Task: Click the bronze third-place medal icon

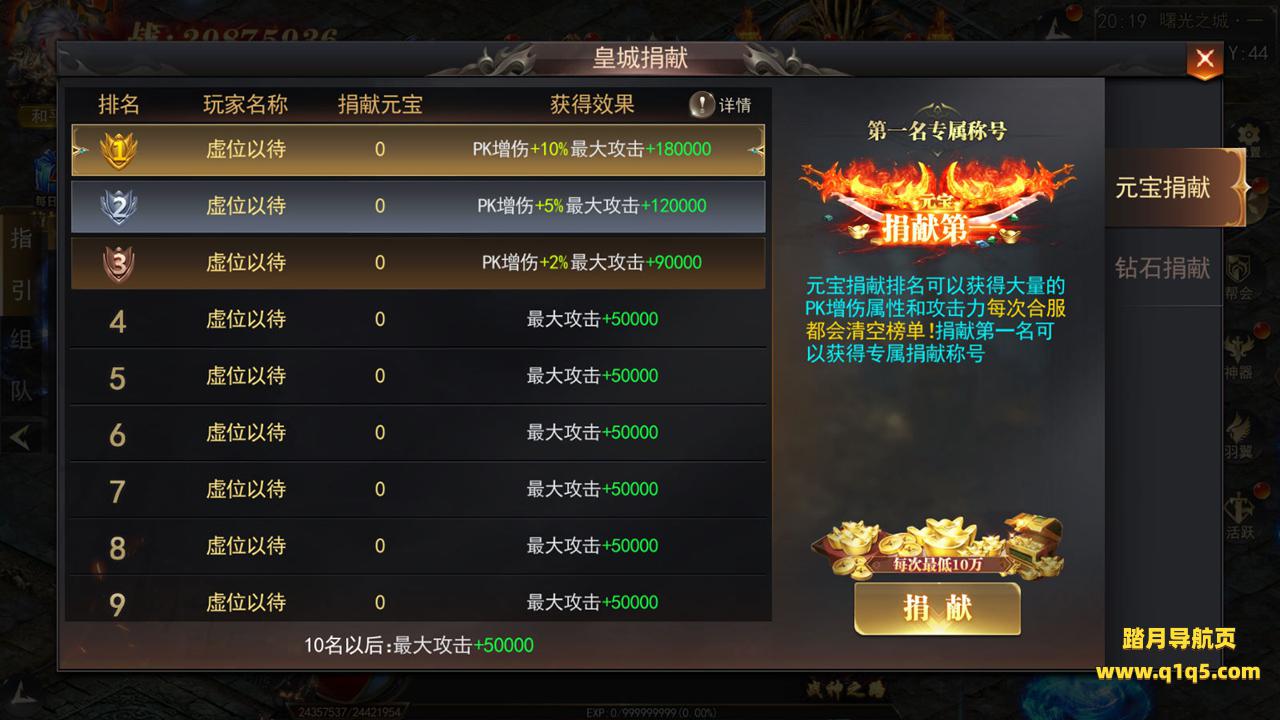Action: pyautogui.click(x=118, y=263)
